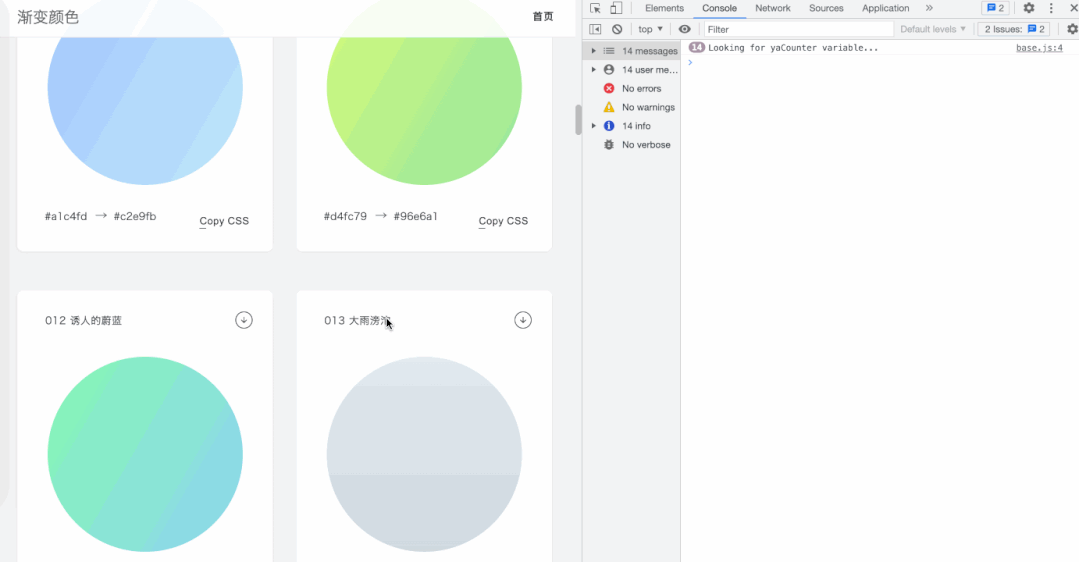Click the page vertical scrollbar thumb
The width and height of the screenshot is (1079, 562).
point(578,120)
